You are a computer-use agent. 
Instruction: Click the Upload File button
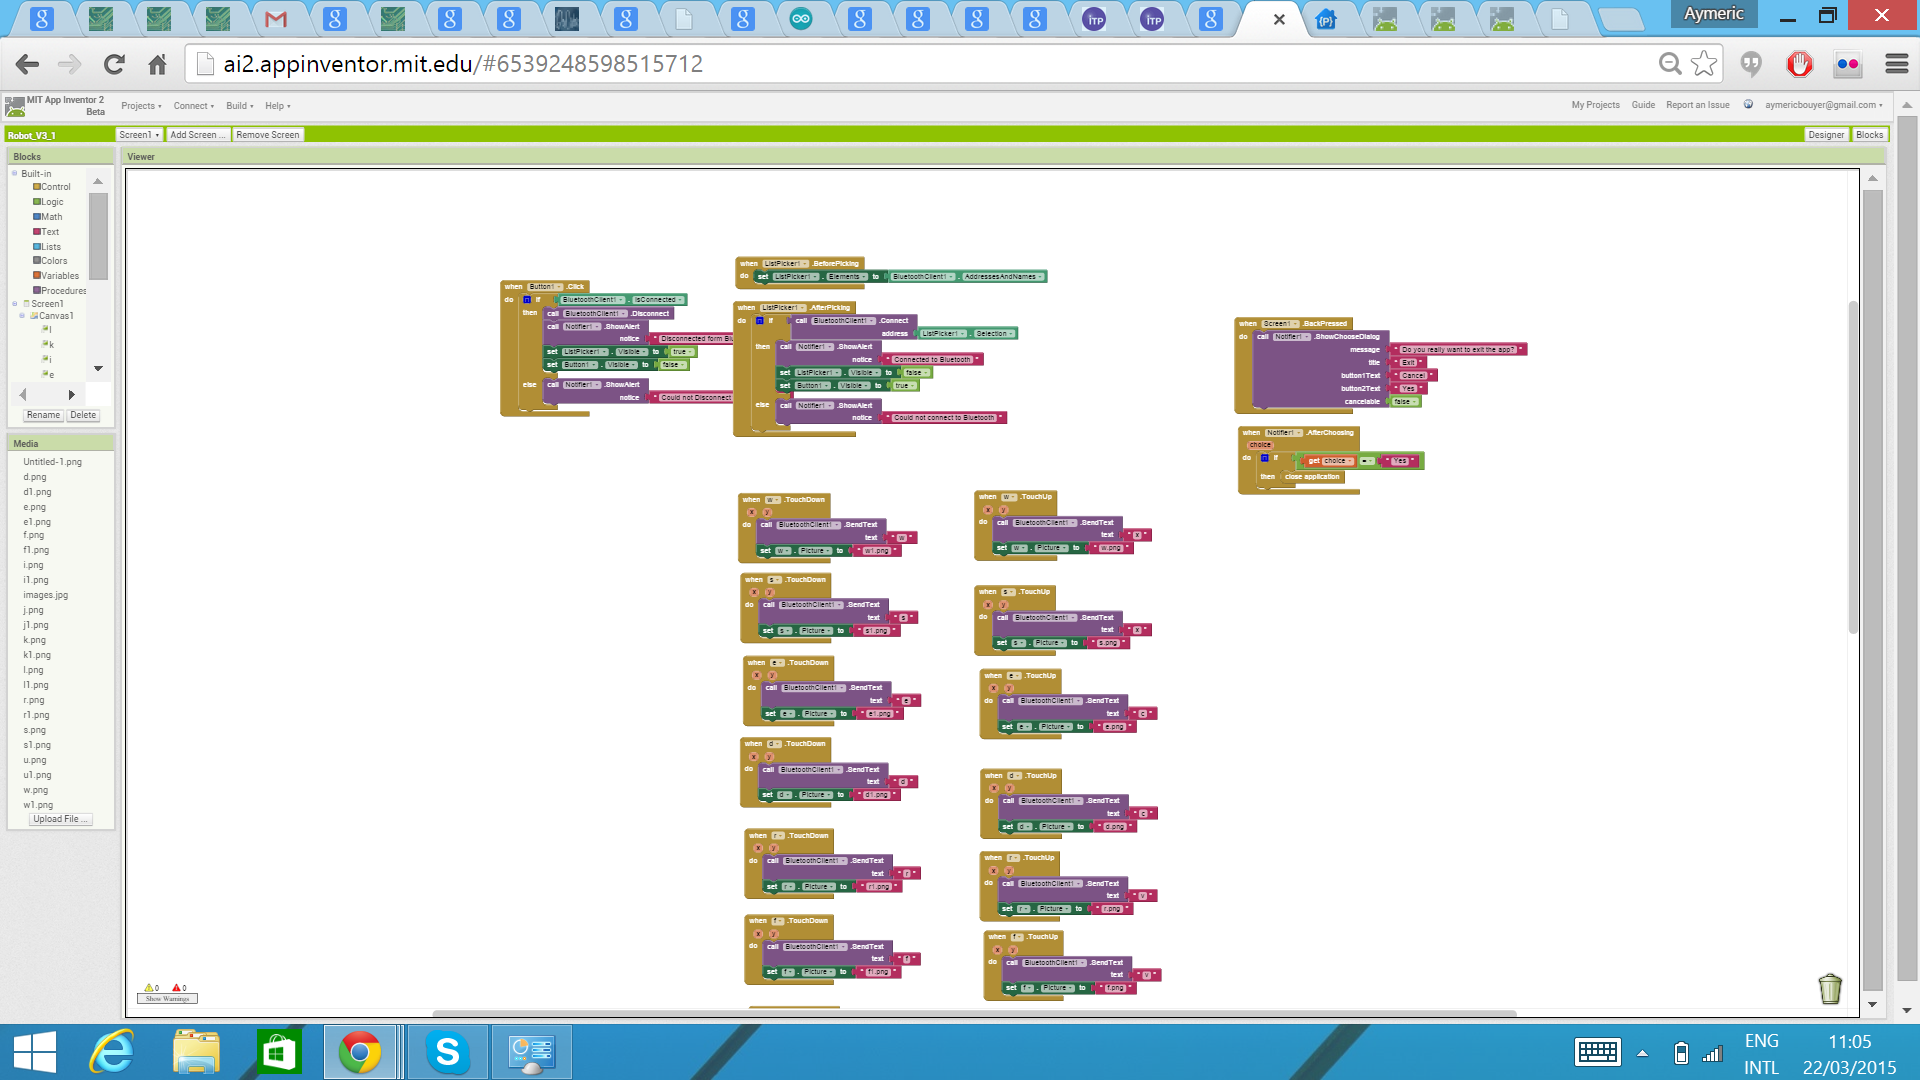[60, 819]
